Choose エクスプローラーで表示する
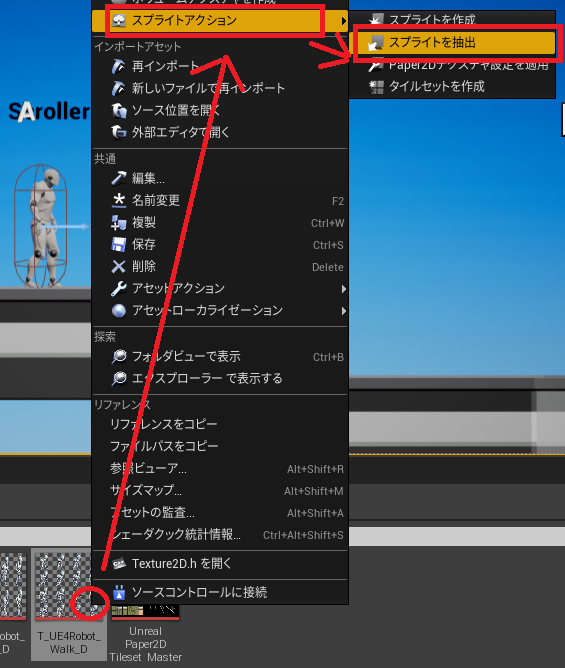 coord(220,378)
